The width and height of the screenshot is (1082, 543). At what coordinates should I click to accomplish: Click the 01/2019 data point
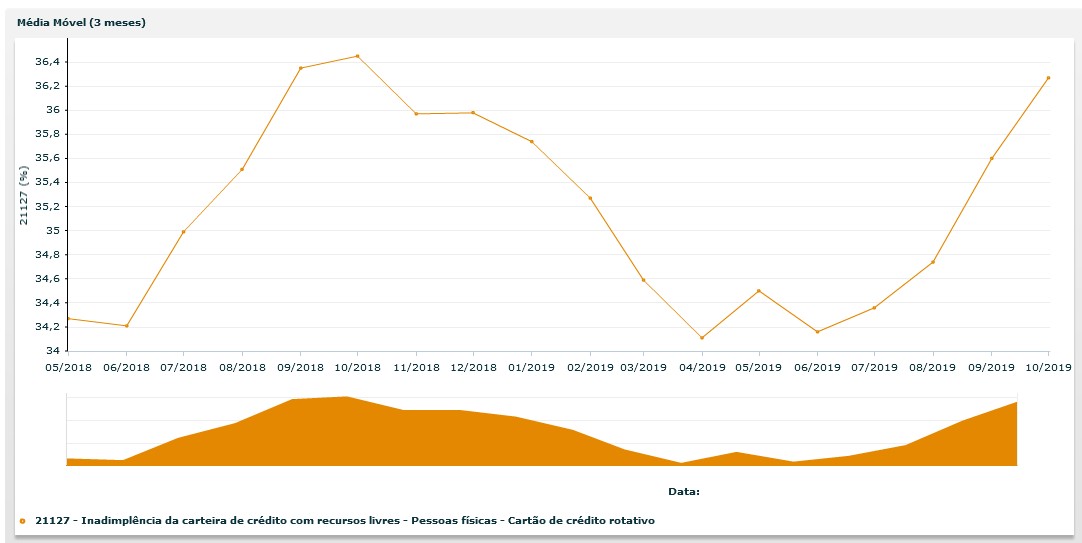point(531,141)
